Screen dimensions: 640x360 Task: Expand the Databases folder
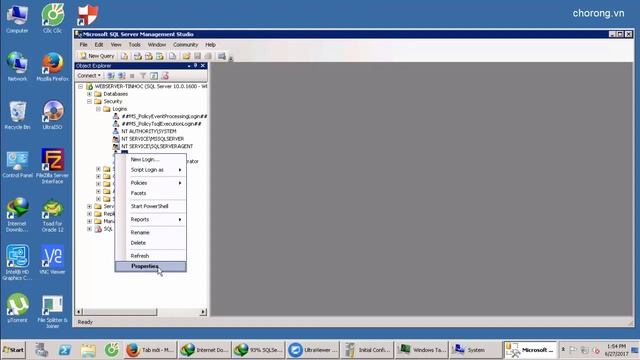(x=89, y=94)
